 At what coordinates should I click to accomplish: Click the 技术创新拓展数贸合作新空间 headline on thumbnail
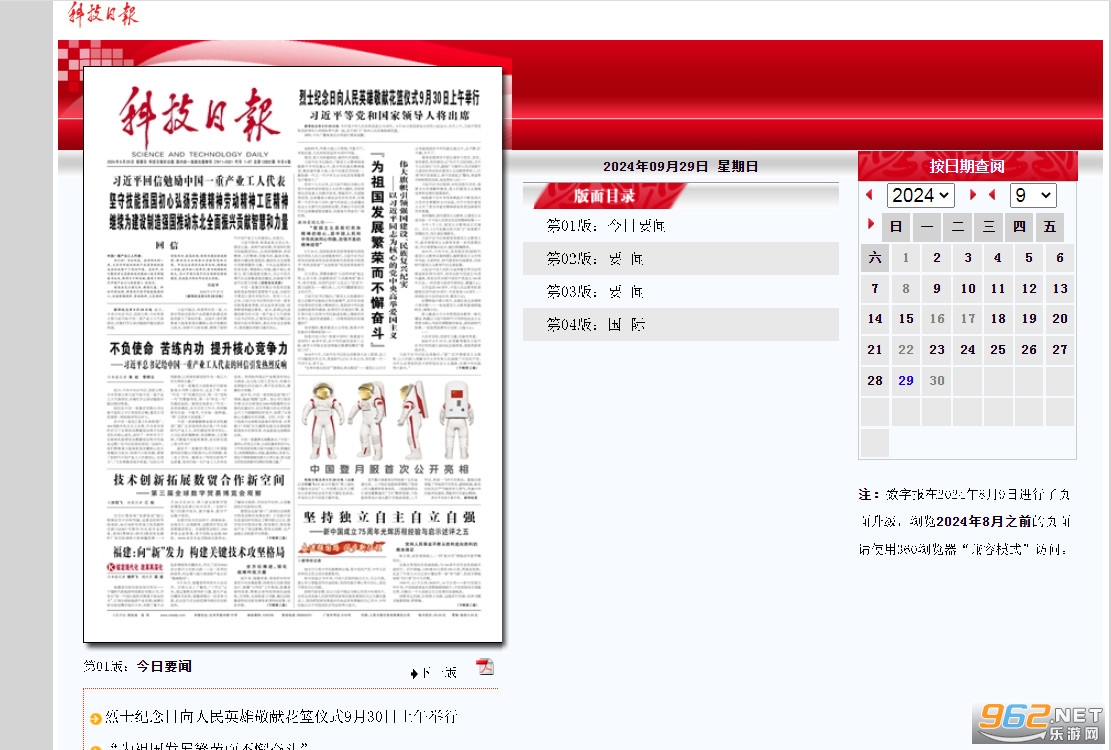[199, 479]
